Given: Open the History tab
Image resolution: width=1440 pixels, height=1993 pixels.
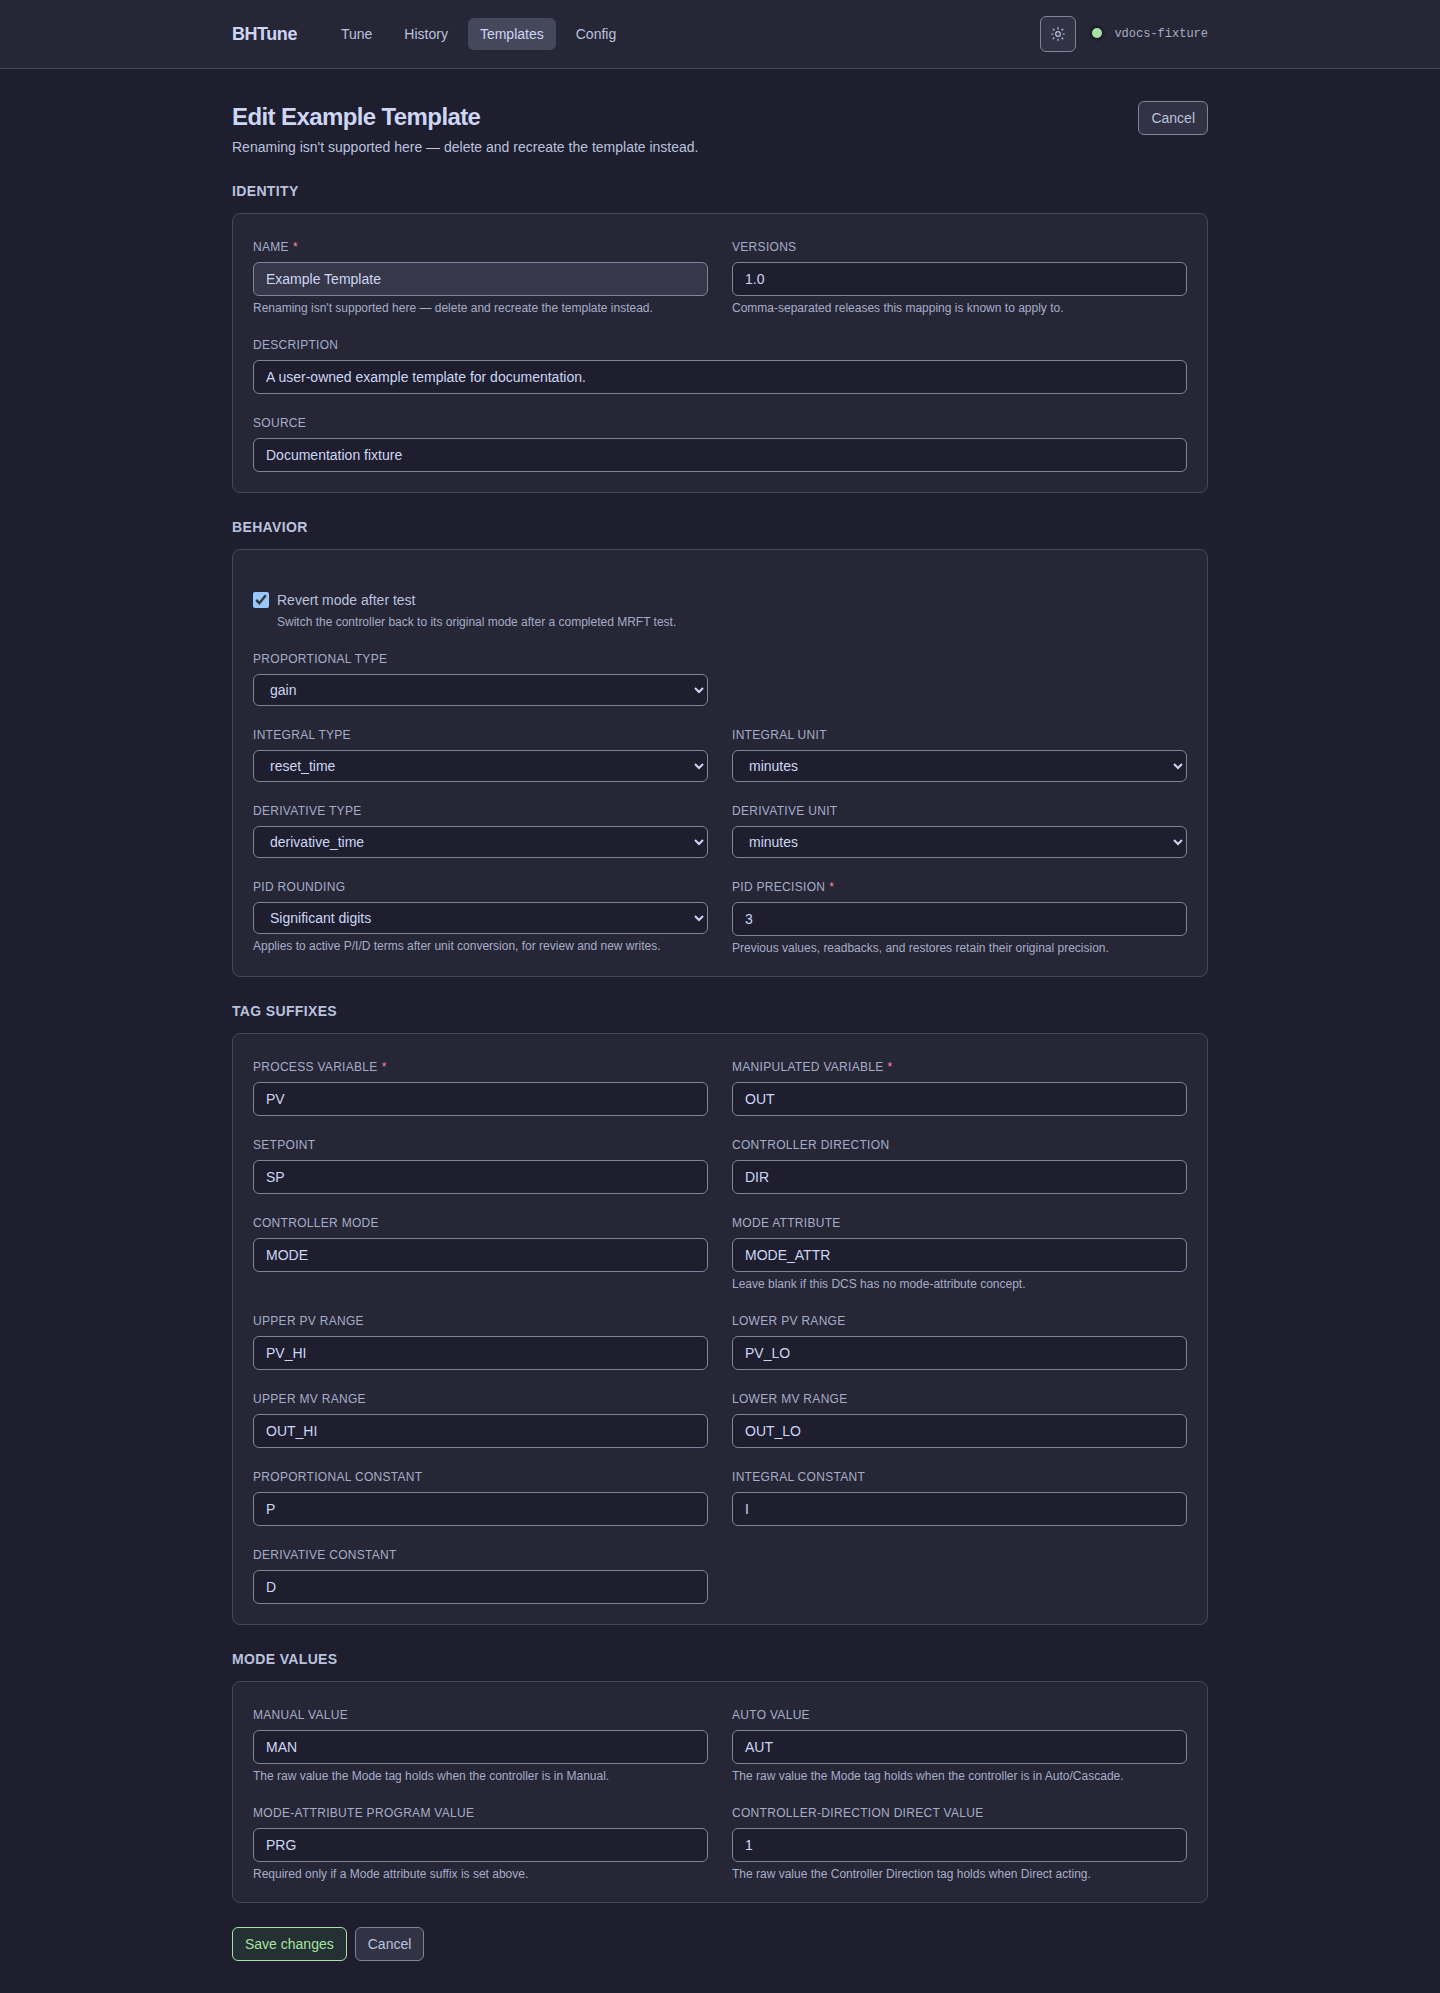Looking at the screenshot, I should pos(426,34).
